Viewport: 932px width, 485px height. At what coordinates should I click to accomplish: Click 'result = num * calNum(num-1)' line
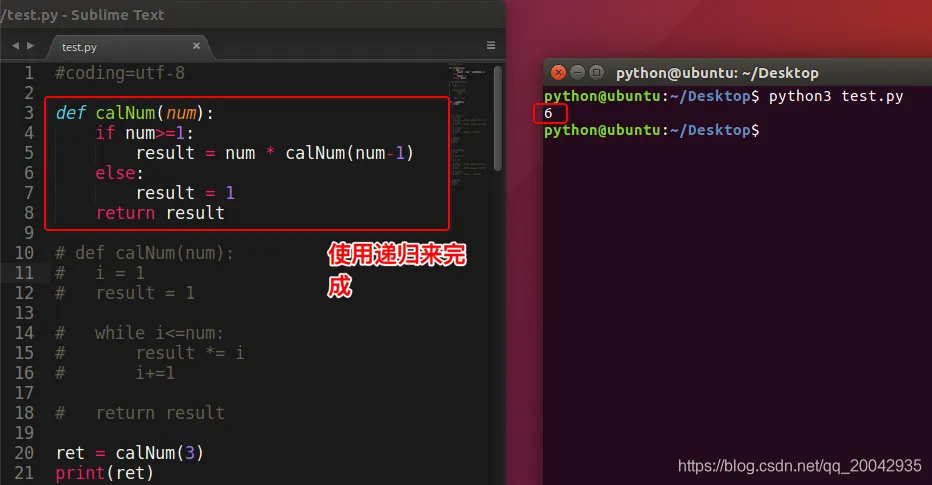[x=275, y=153]
